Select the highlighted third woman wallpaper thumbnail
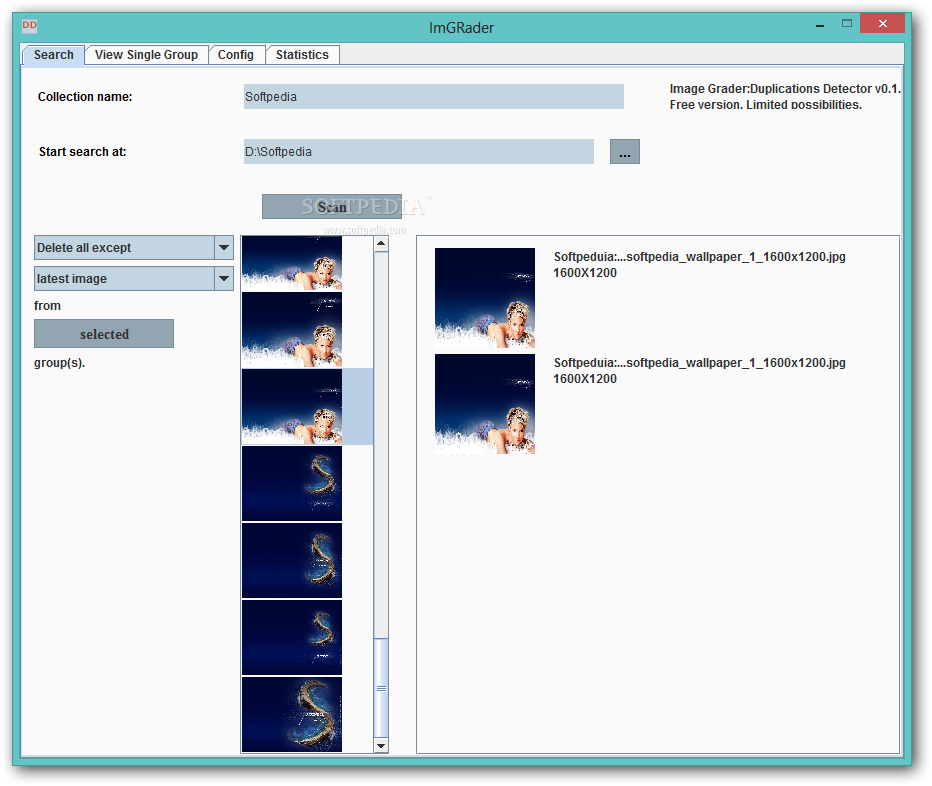 [292, 407]
